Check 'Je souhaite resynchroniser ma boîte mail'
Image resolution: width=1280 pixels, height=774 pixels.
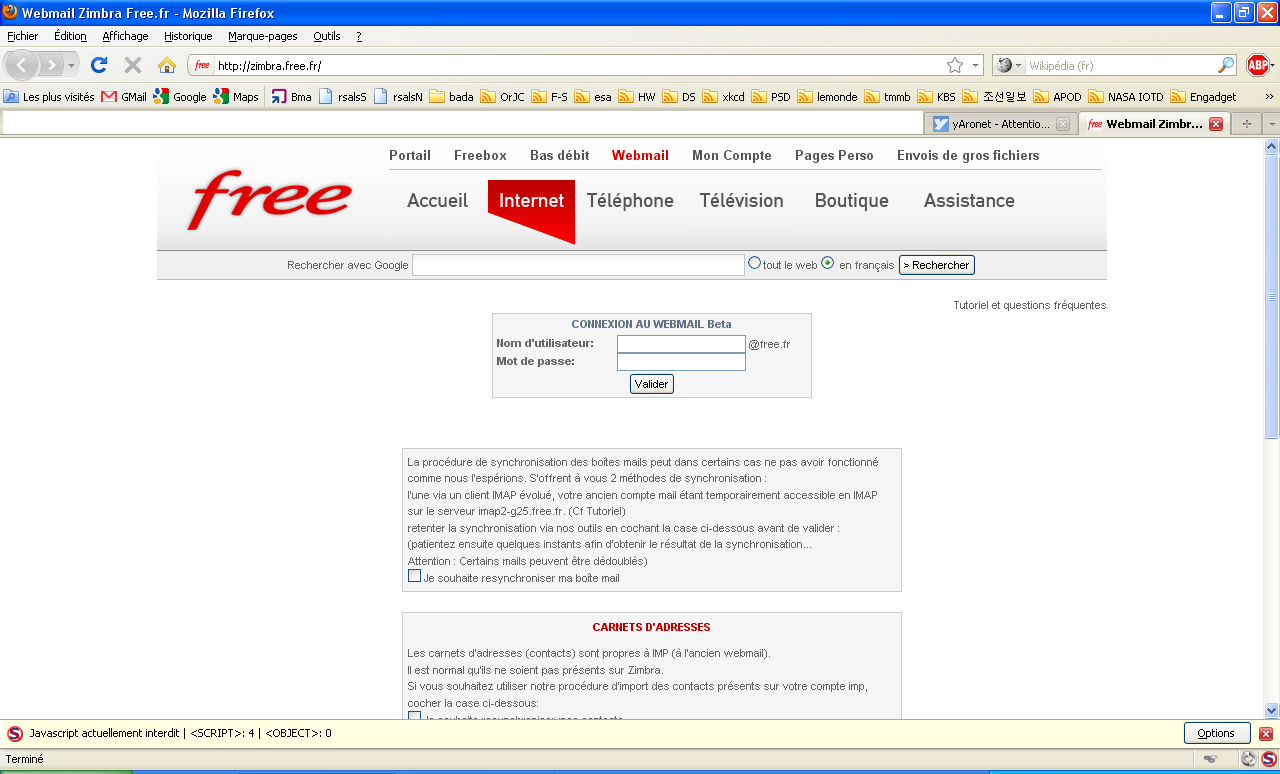[414, 576]
